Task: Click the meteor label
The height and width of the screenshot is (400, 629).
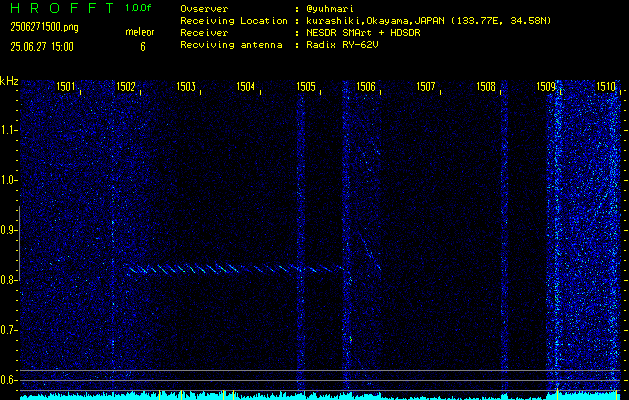Action: [x=140, y=32]
